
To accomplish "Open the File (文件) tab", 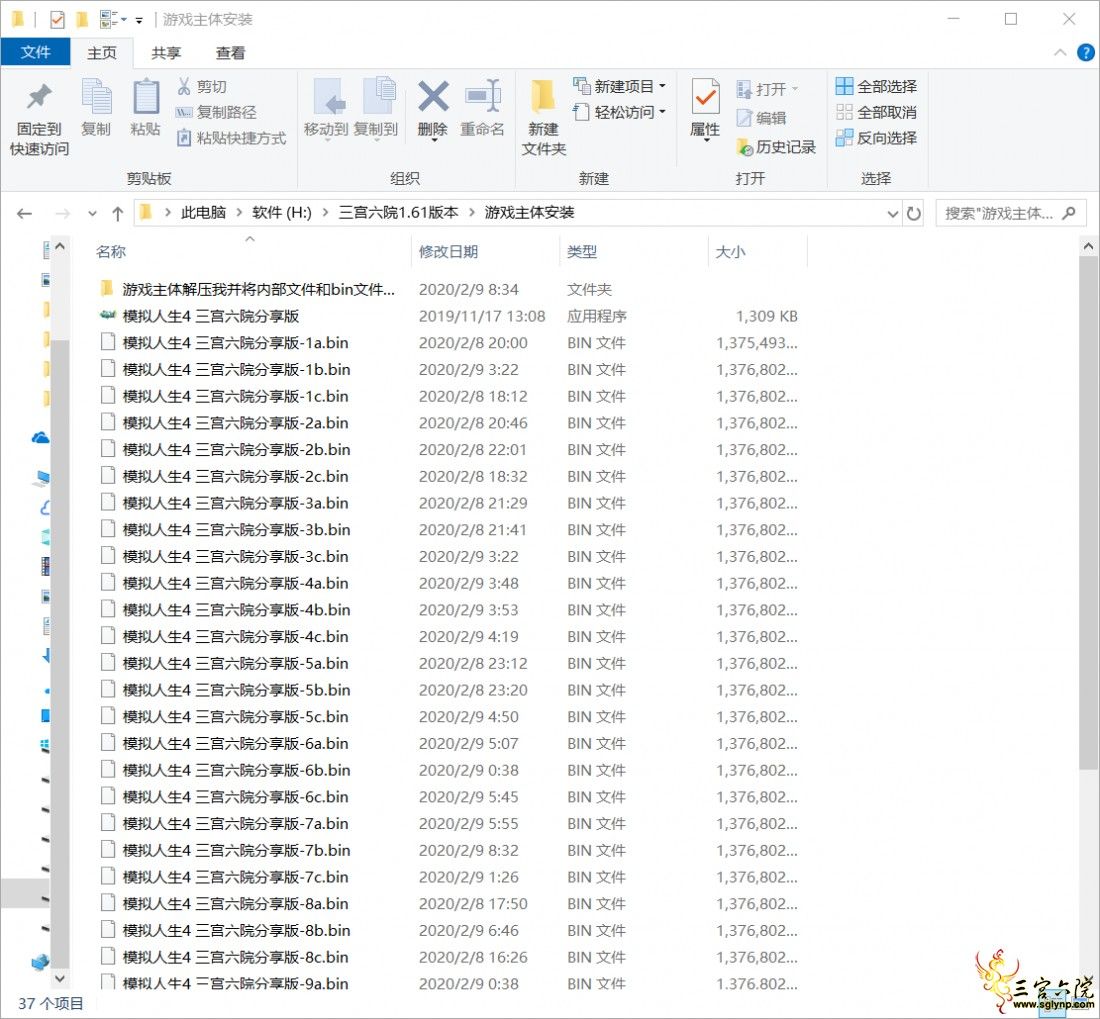I will point(35,53).
